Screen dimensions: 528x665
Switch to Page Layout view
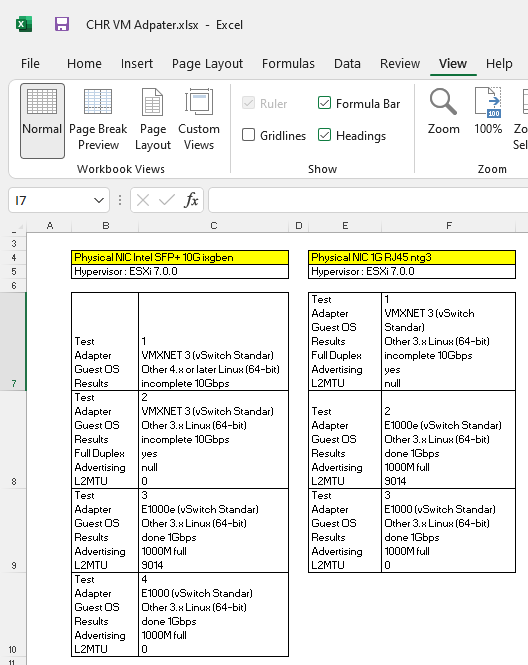click(153, 120)
